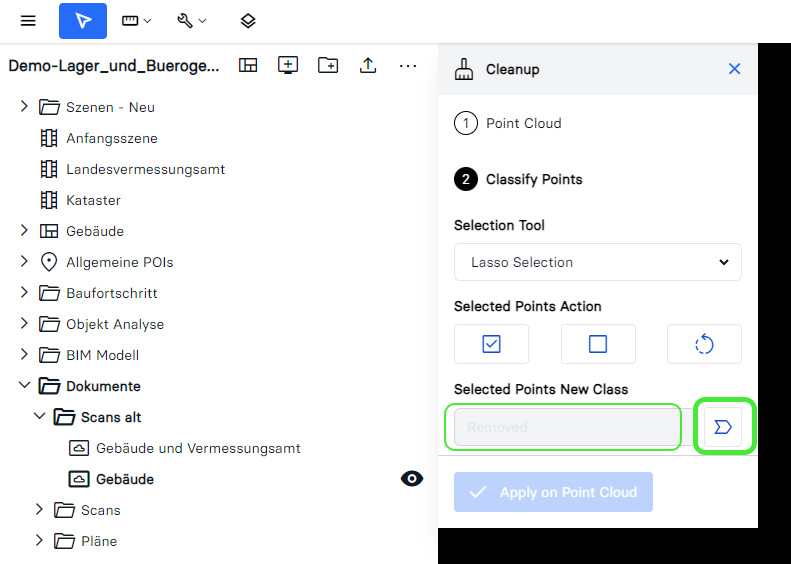Activate the select cursor tool
The width and height of the screenshot is (791, 564).
pos(83,21)
